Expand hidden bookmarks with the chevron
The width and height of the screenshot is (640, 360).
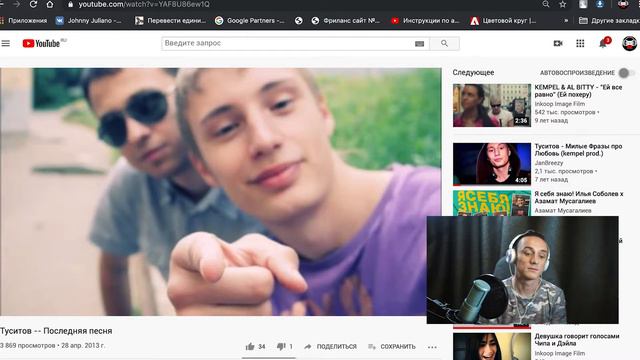pyautogui.click(x=566, y=20)
